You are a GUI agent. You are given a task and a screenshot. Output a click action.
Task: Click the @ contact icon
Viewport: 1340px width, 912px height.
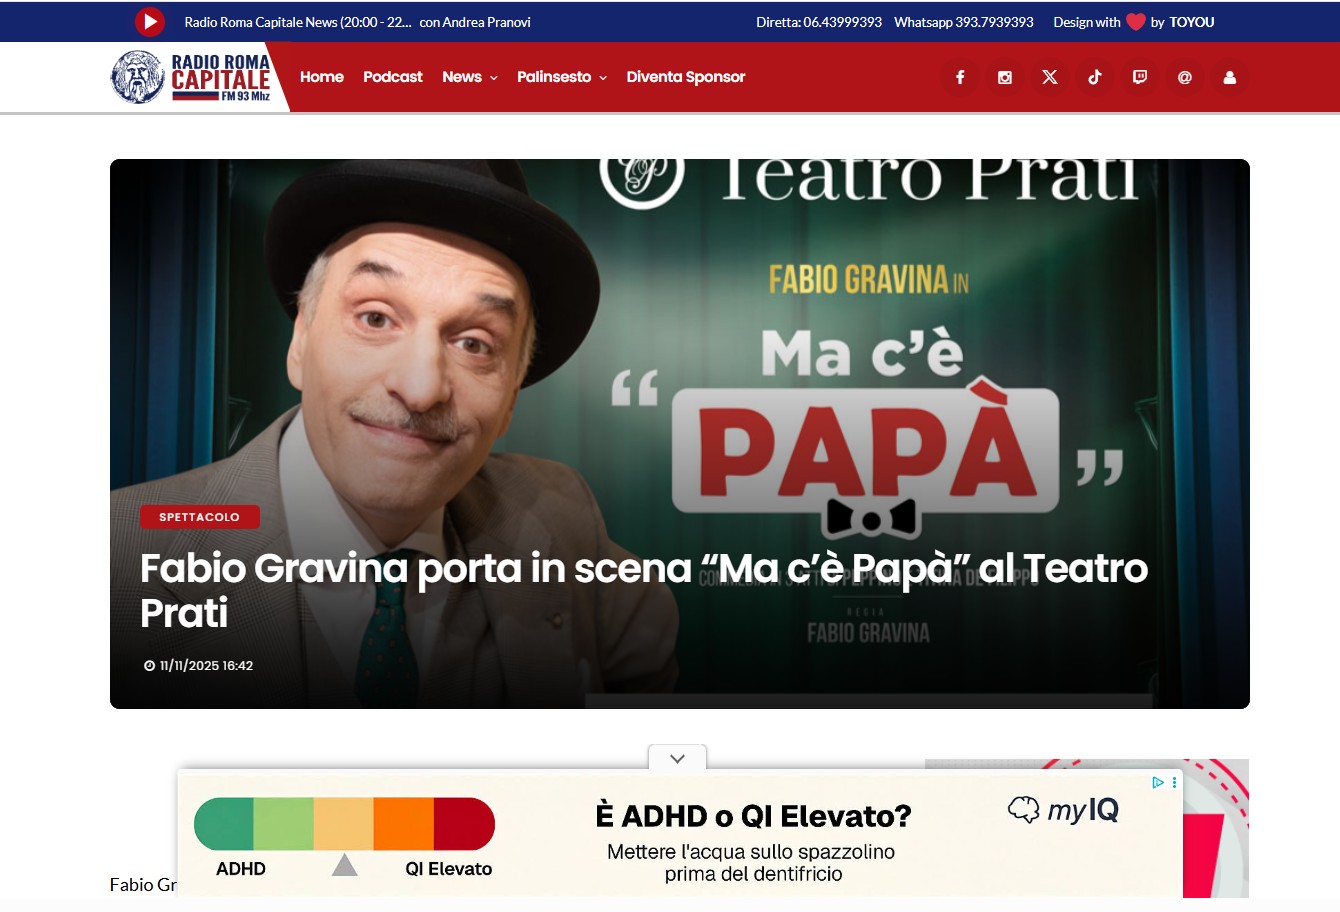point(1184,77)
